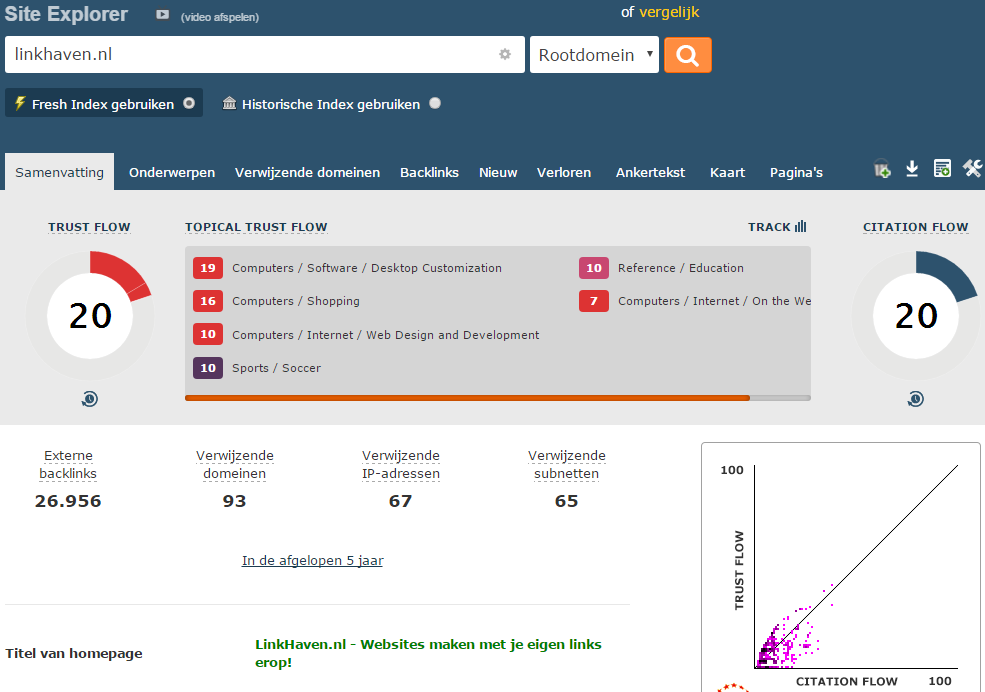Viewport: 985px width, 692px height.
Task: Click the Computers / Shopping topic text
Action: tap(296, 301)
